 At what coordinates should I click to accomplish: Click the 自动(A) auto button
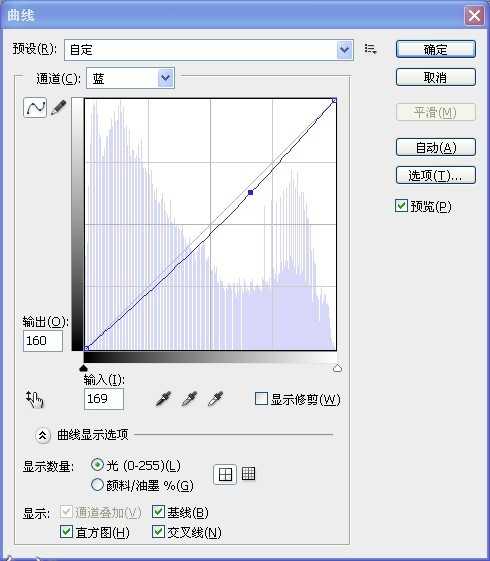(x=436, y=147)
